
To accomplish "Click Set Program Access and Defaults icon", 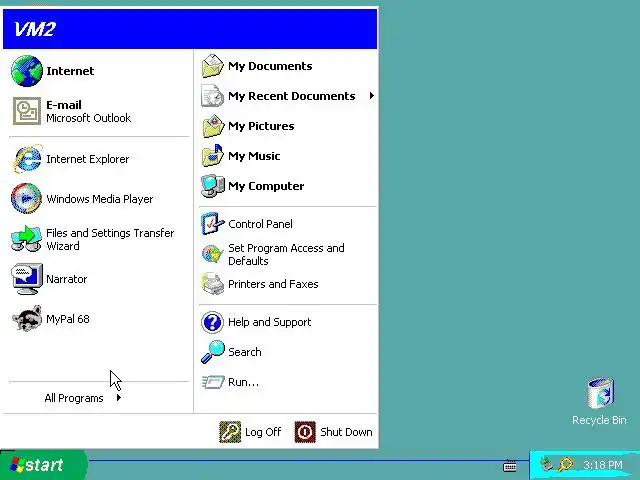I will [x=212, y=254].
